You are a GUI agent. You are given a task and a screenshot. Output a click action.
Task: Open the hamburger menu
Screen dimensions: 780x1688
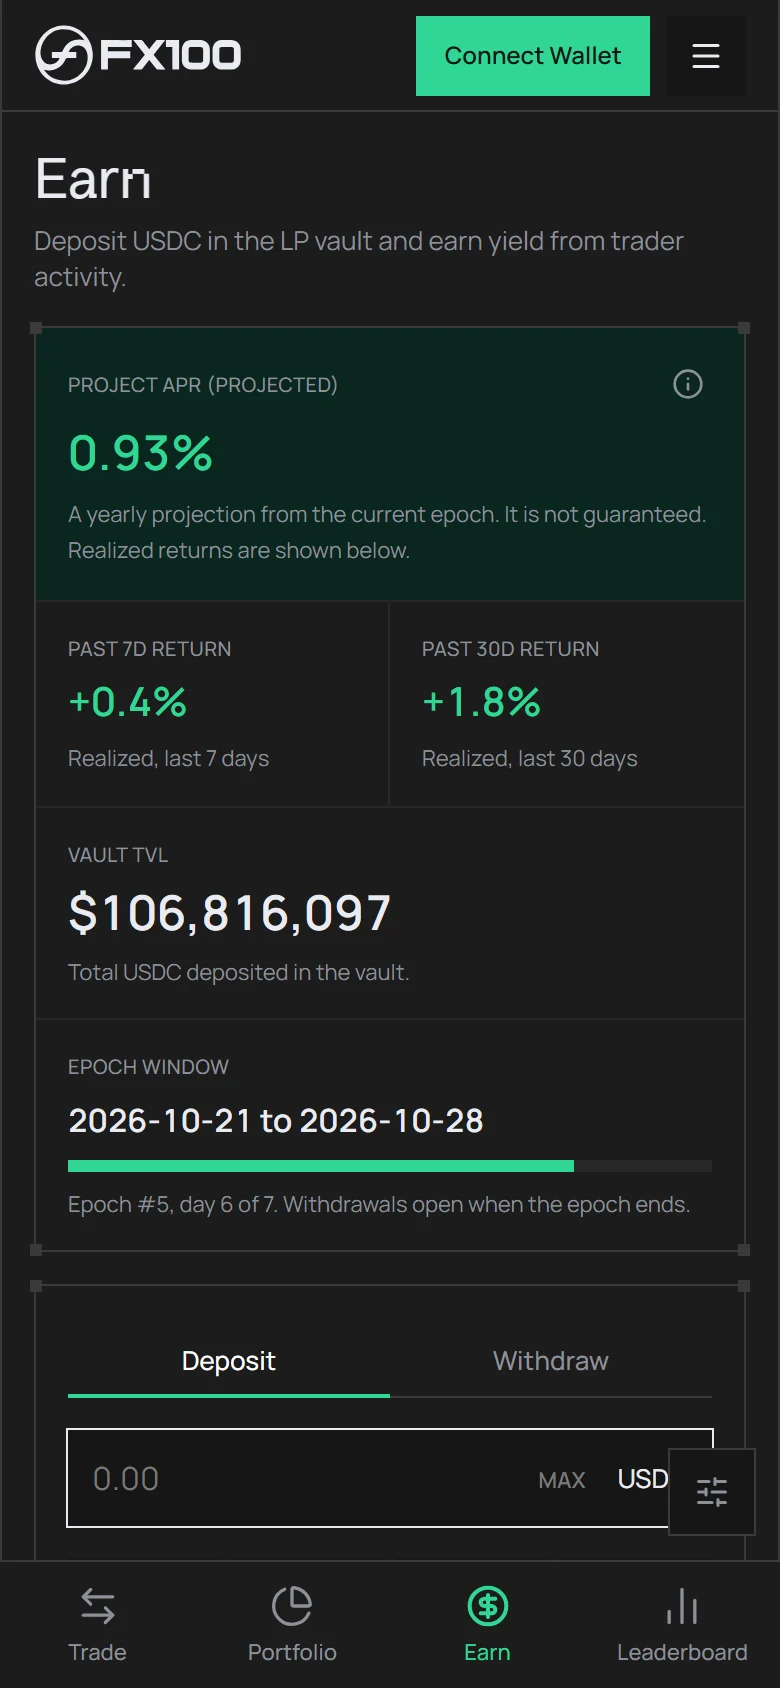click(706, 56)
